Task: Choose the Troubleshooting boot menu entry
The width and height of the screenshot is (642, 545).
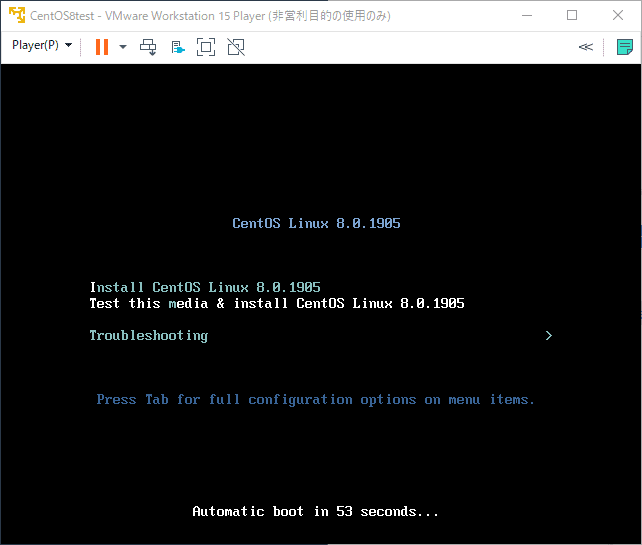Action: [149, 335]
